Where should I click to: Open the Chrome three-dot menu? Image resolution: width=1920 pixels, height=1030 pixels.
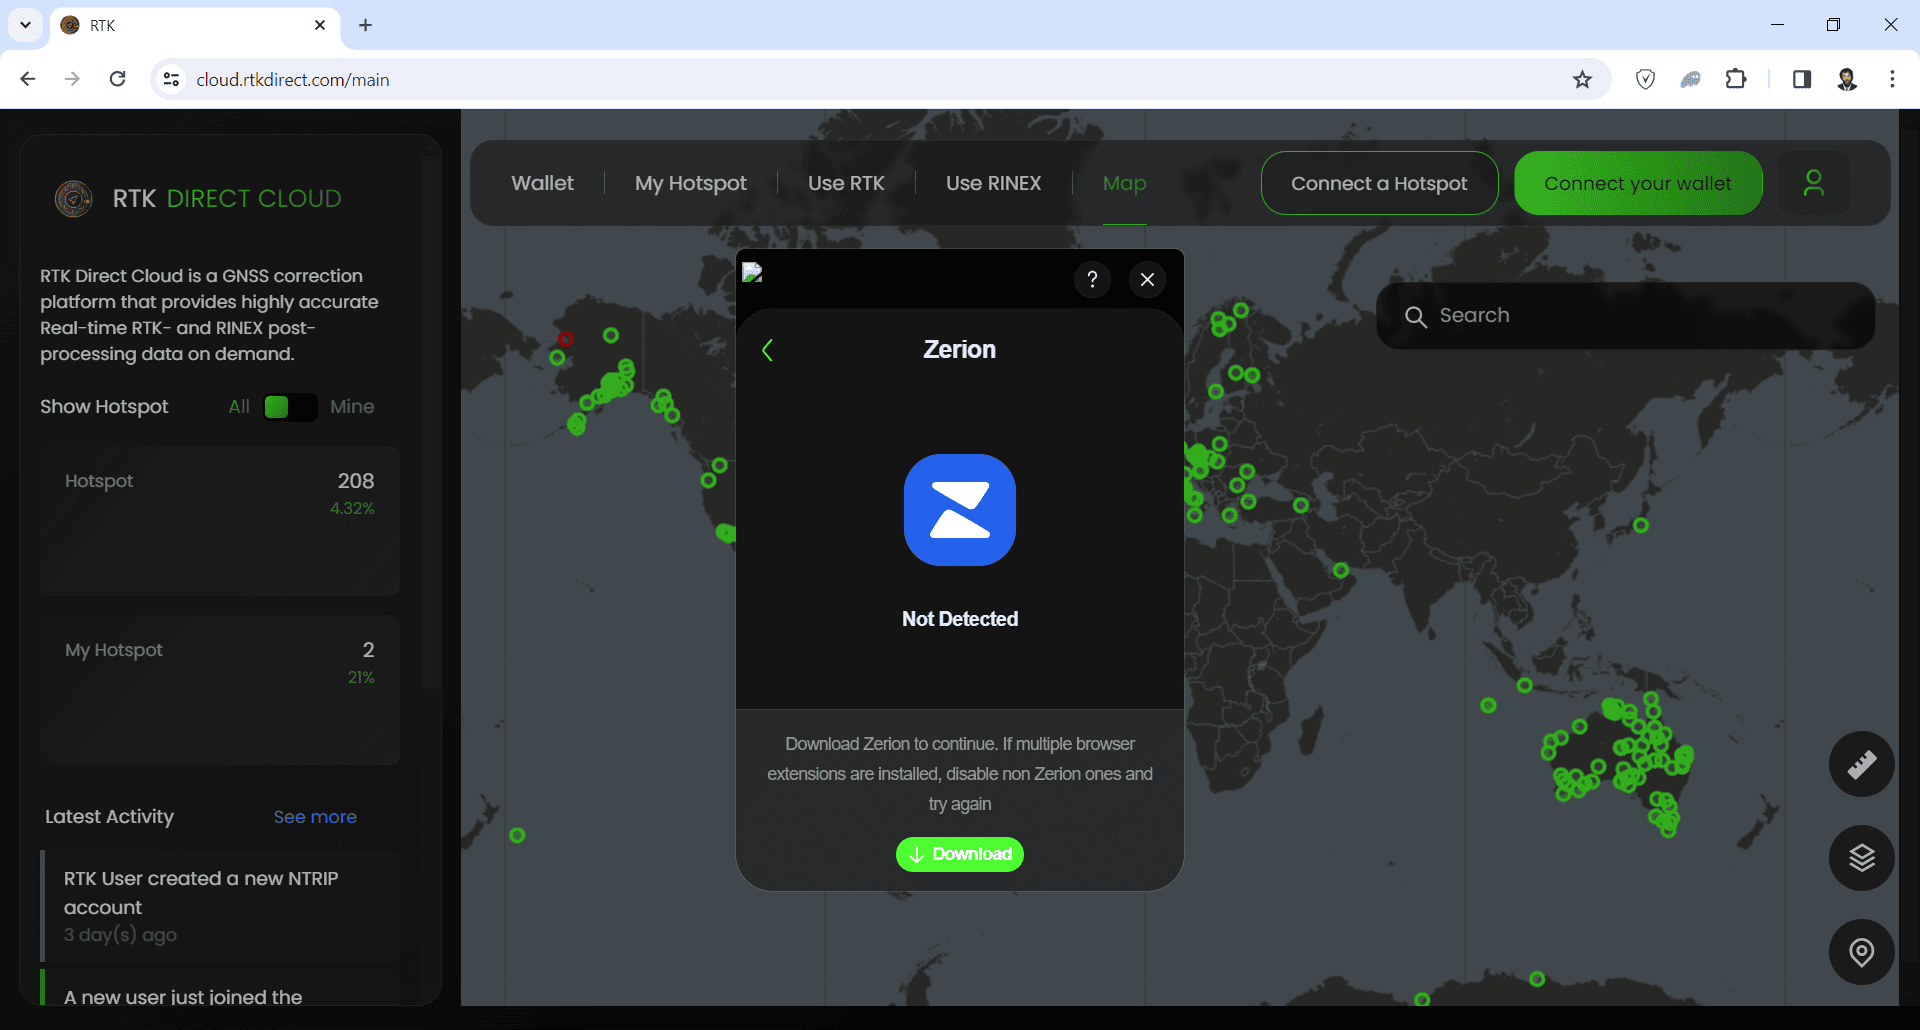click(x=1892, y=79)
